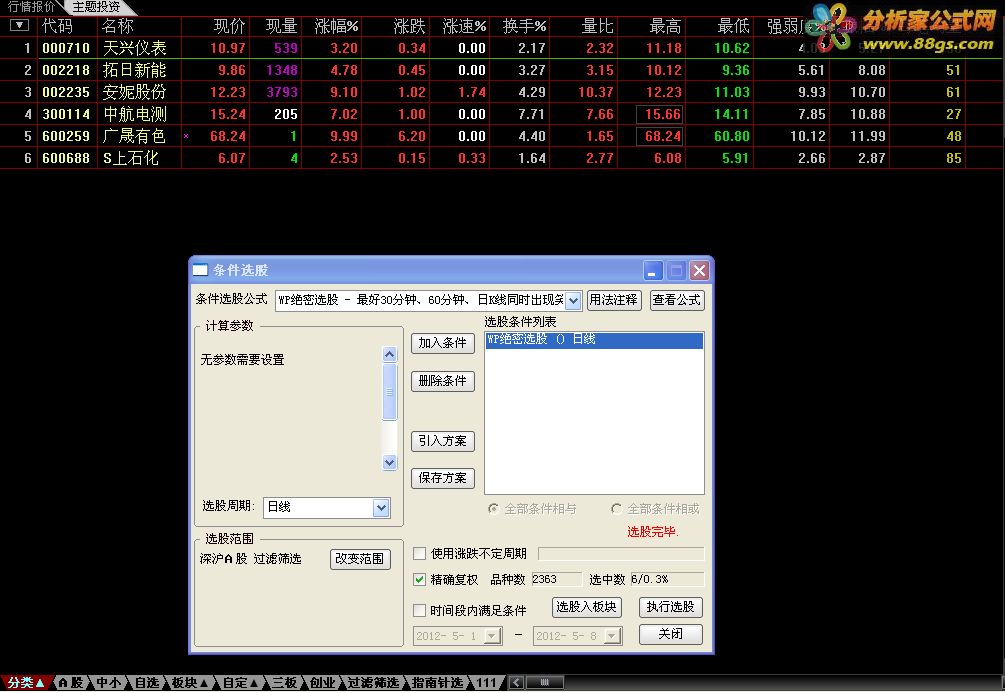
Task: Click bottom horizontal scrollbar thumb
Action: click(x=545, y=683)
